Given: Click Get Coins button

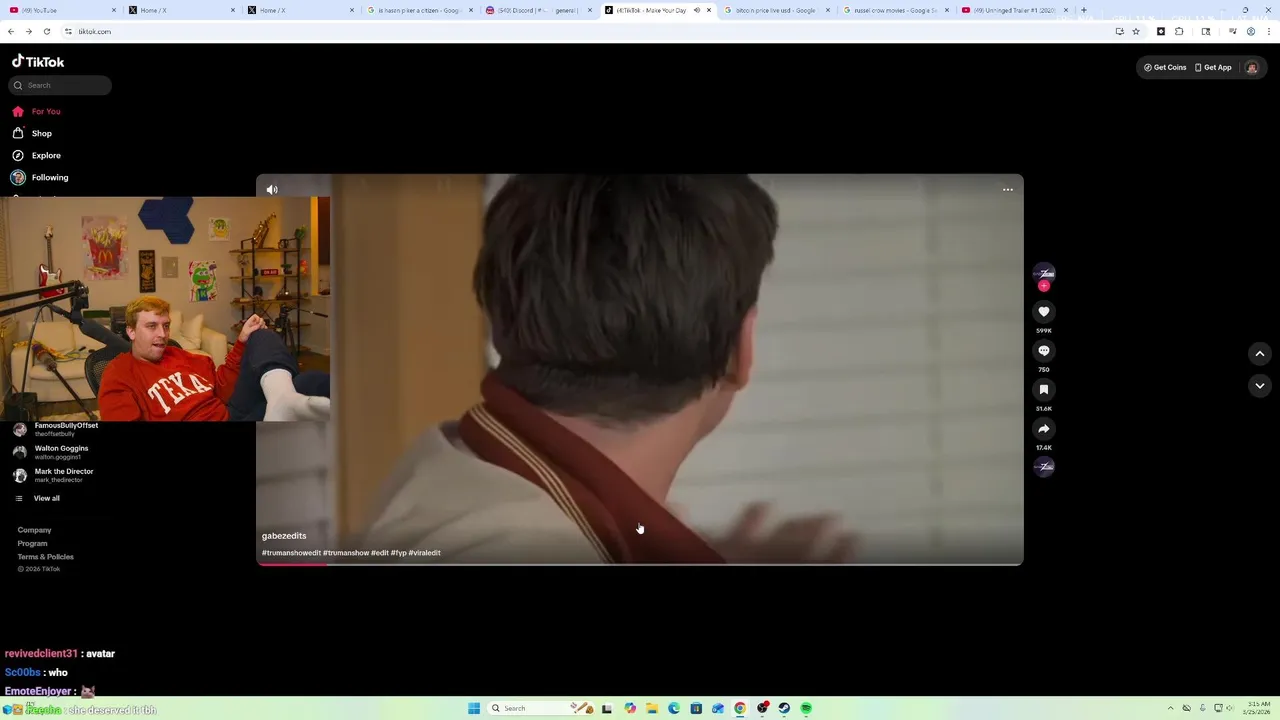Looking at the screenshot, I should (x=1165, y=67).
